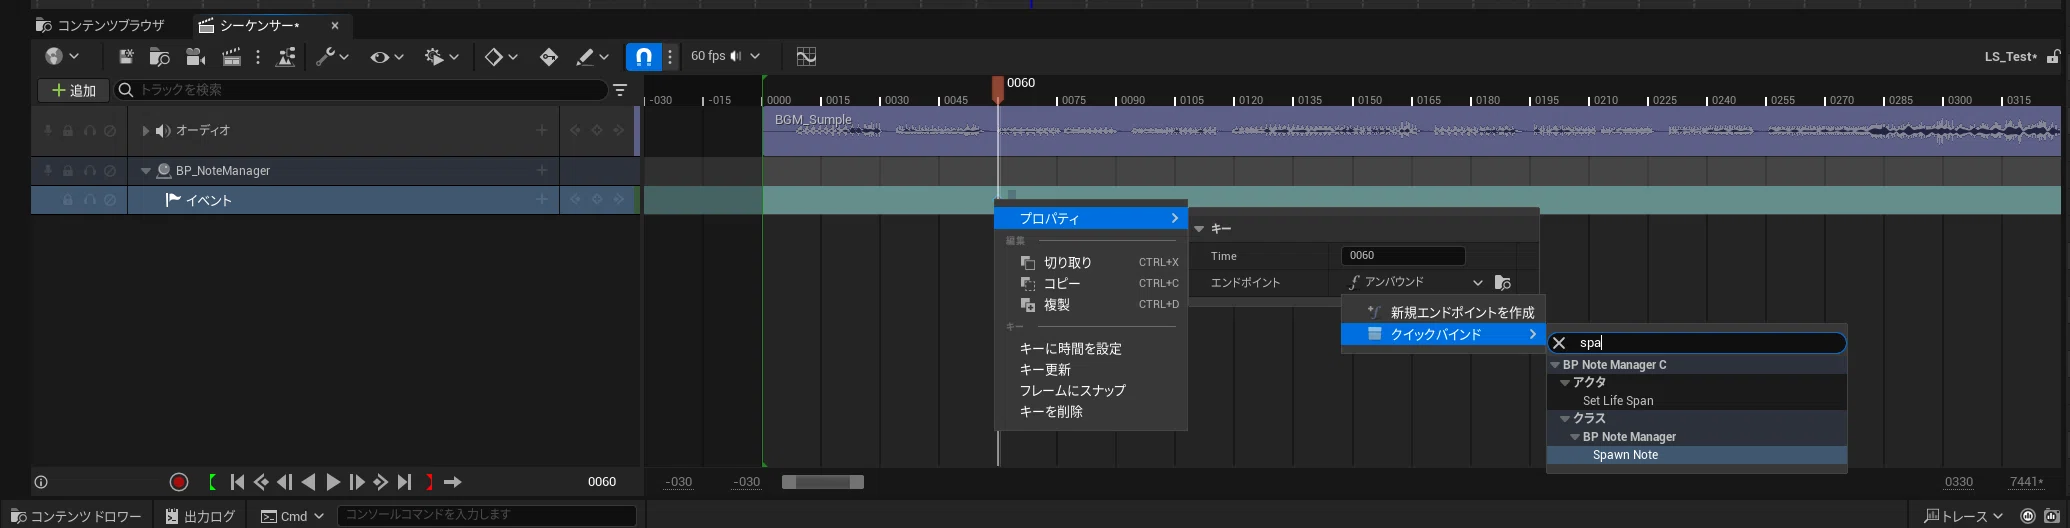The image size is (2070, 528).
Task: Click the Time value field 0060
Action: 1402,256
